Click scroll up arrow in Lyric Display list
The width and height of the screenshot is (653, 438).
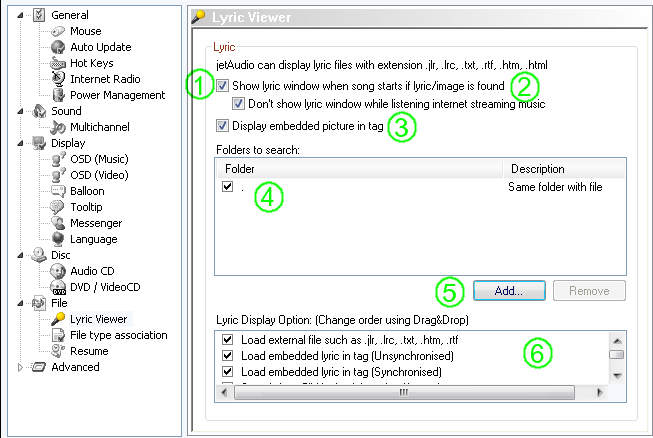(x=617, y=341)
